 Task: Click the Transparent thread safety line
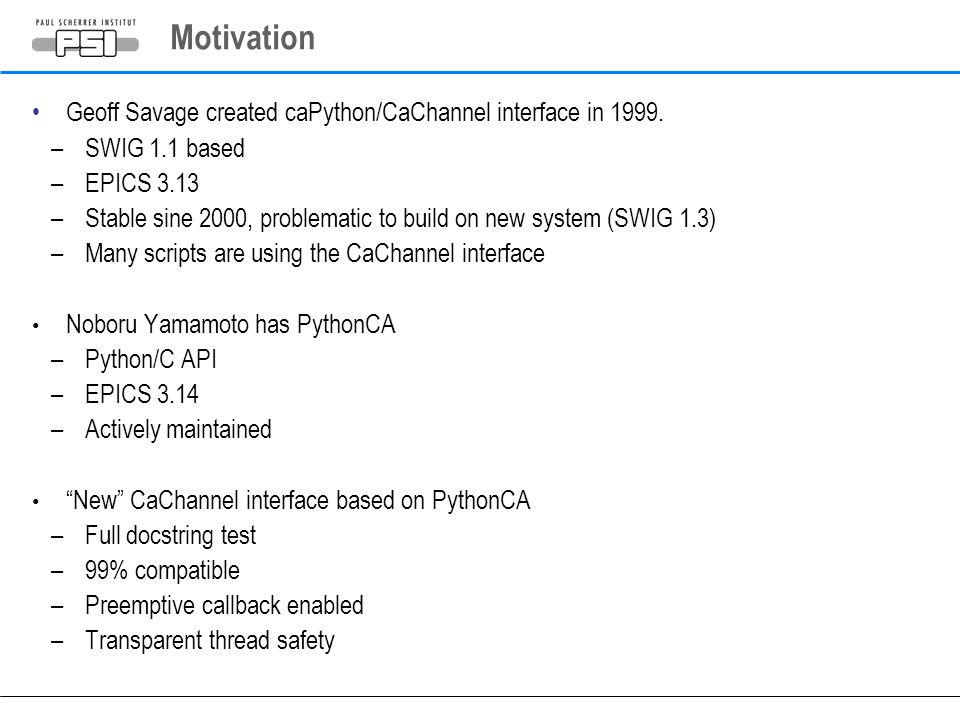pyautogui.click(x=210, y=640)
